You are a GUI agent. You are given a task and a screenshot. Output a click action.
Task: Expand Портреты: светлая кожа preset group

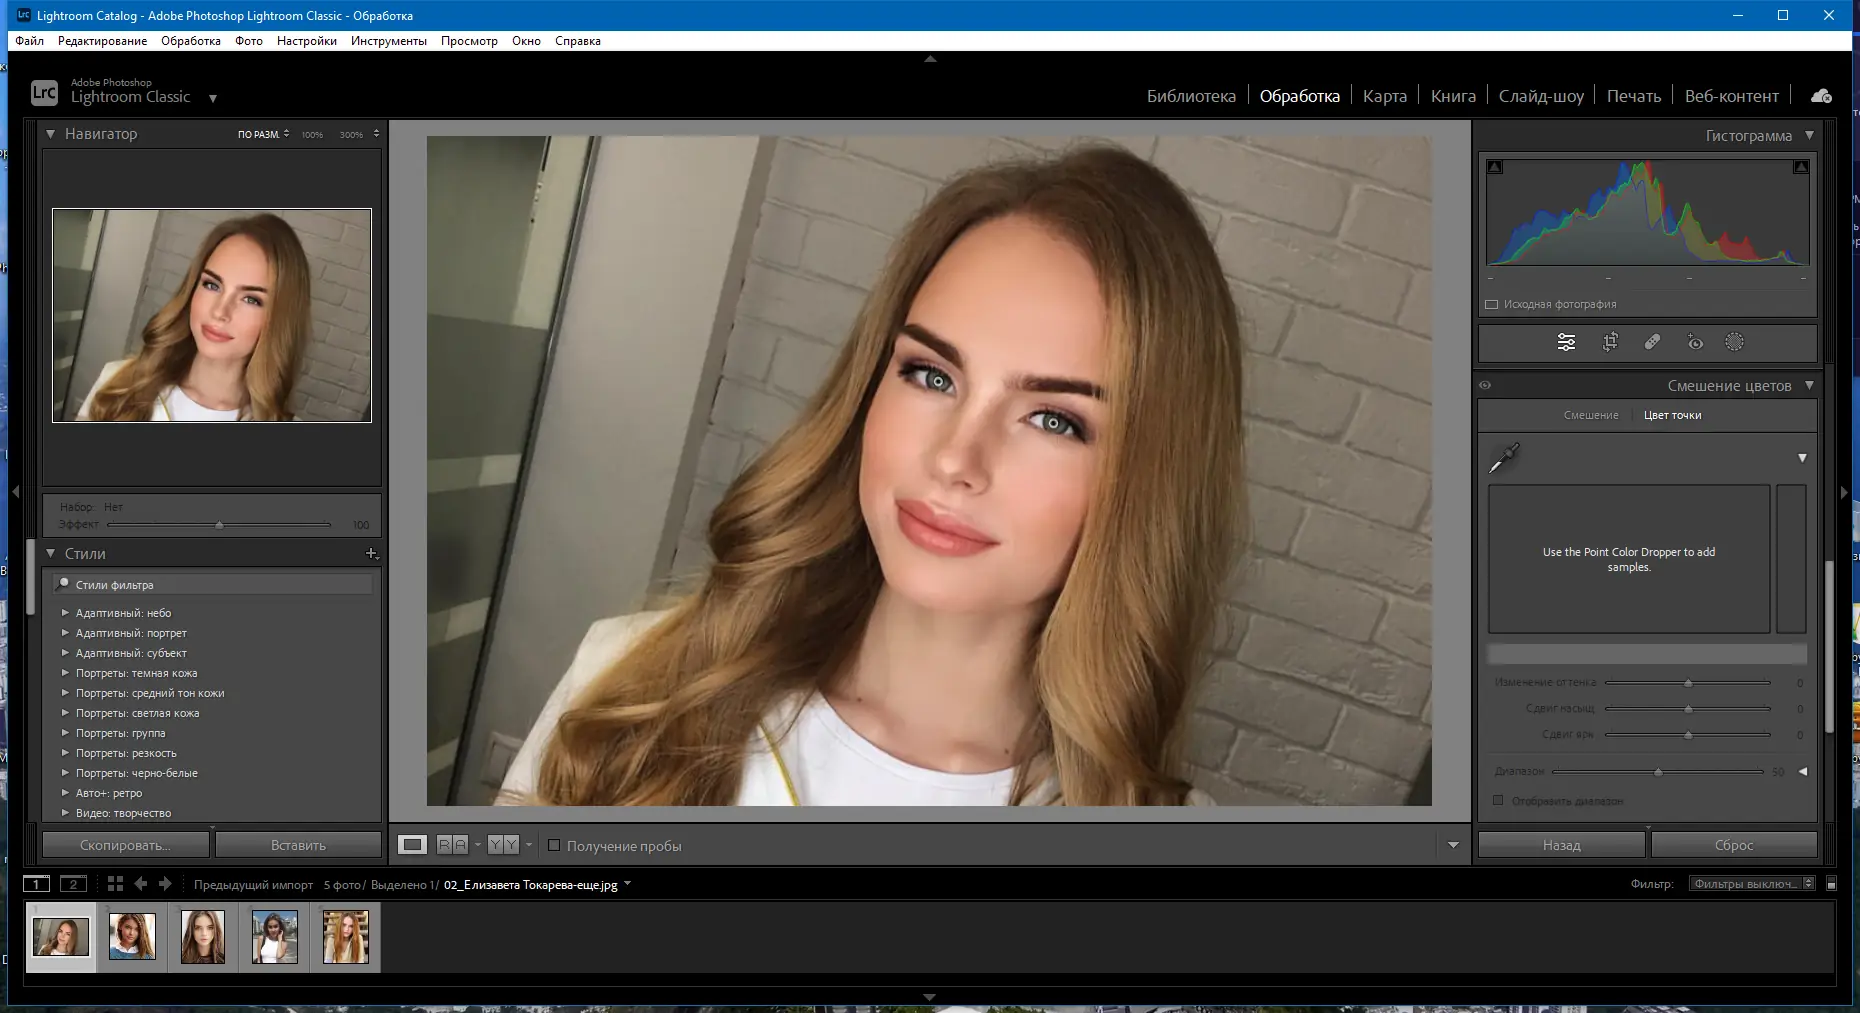point(65,713)
